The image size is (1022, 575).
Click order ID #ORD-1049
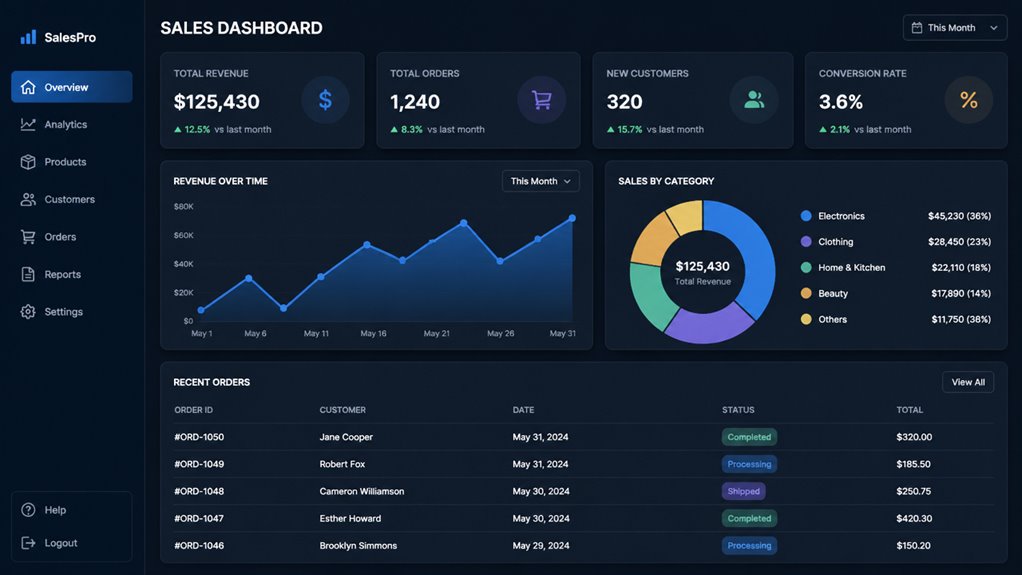click(x=199, y=464)
